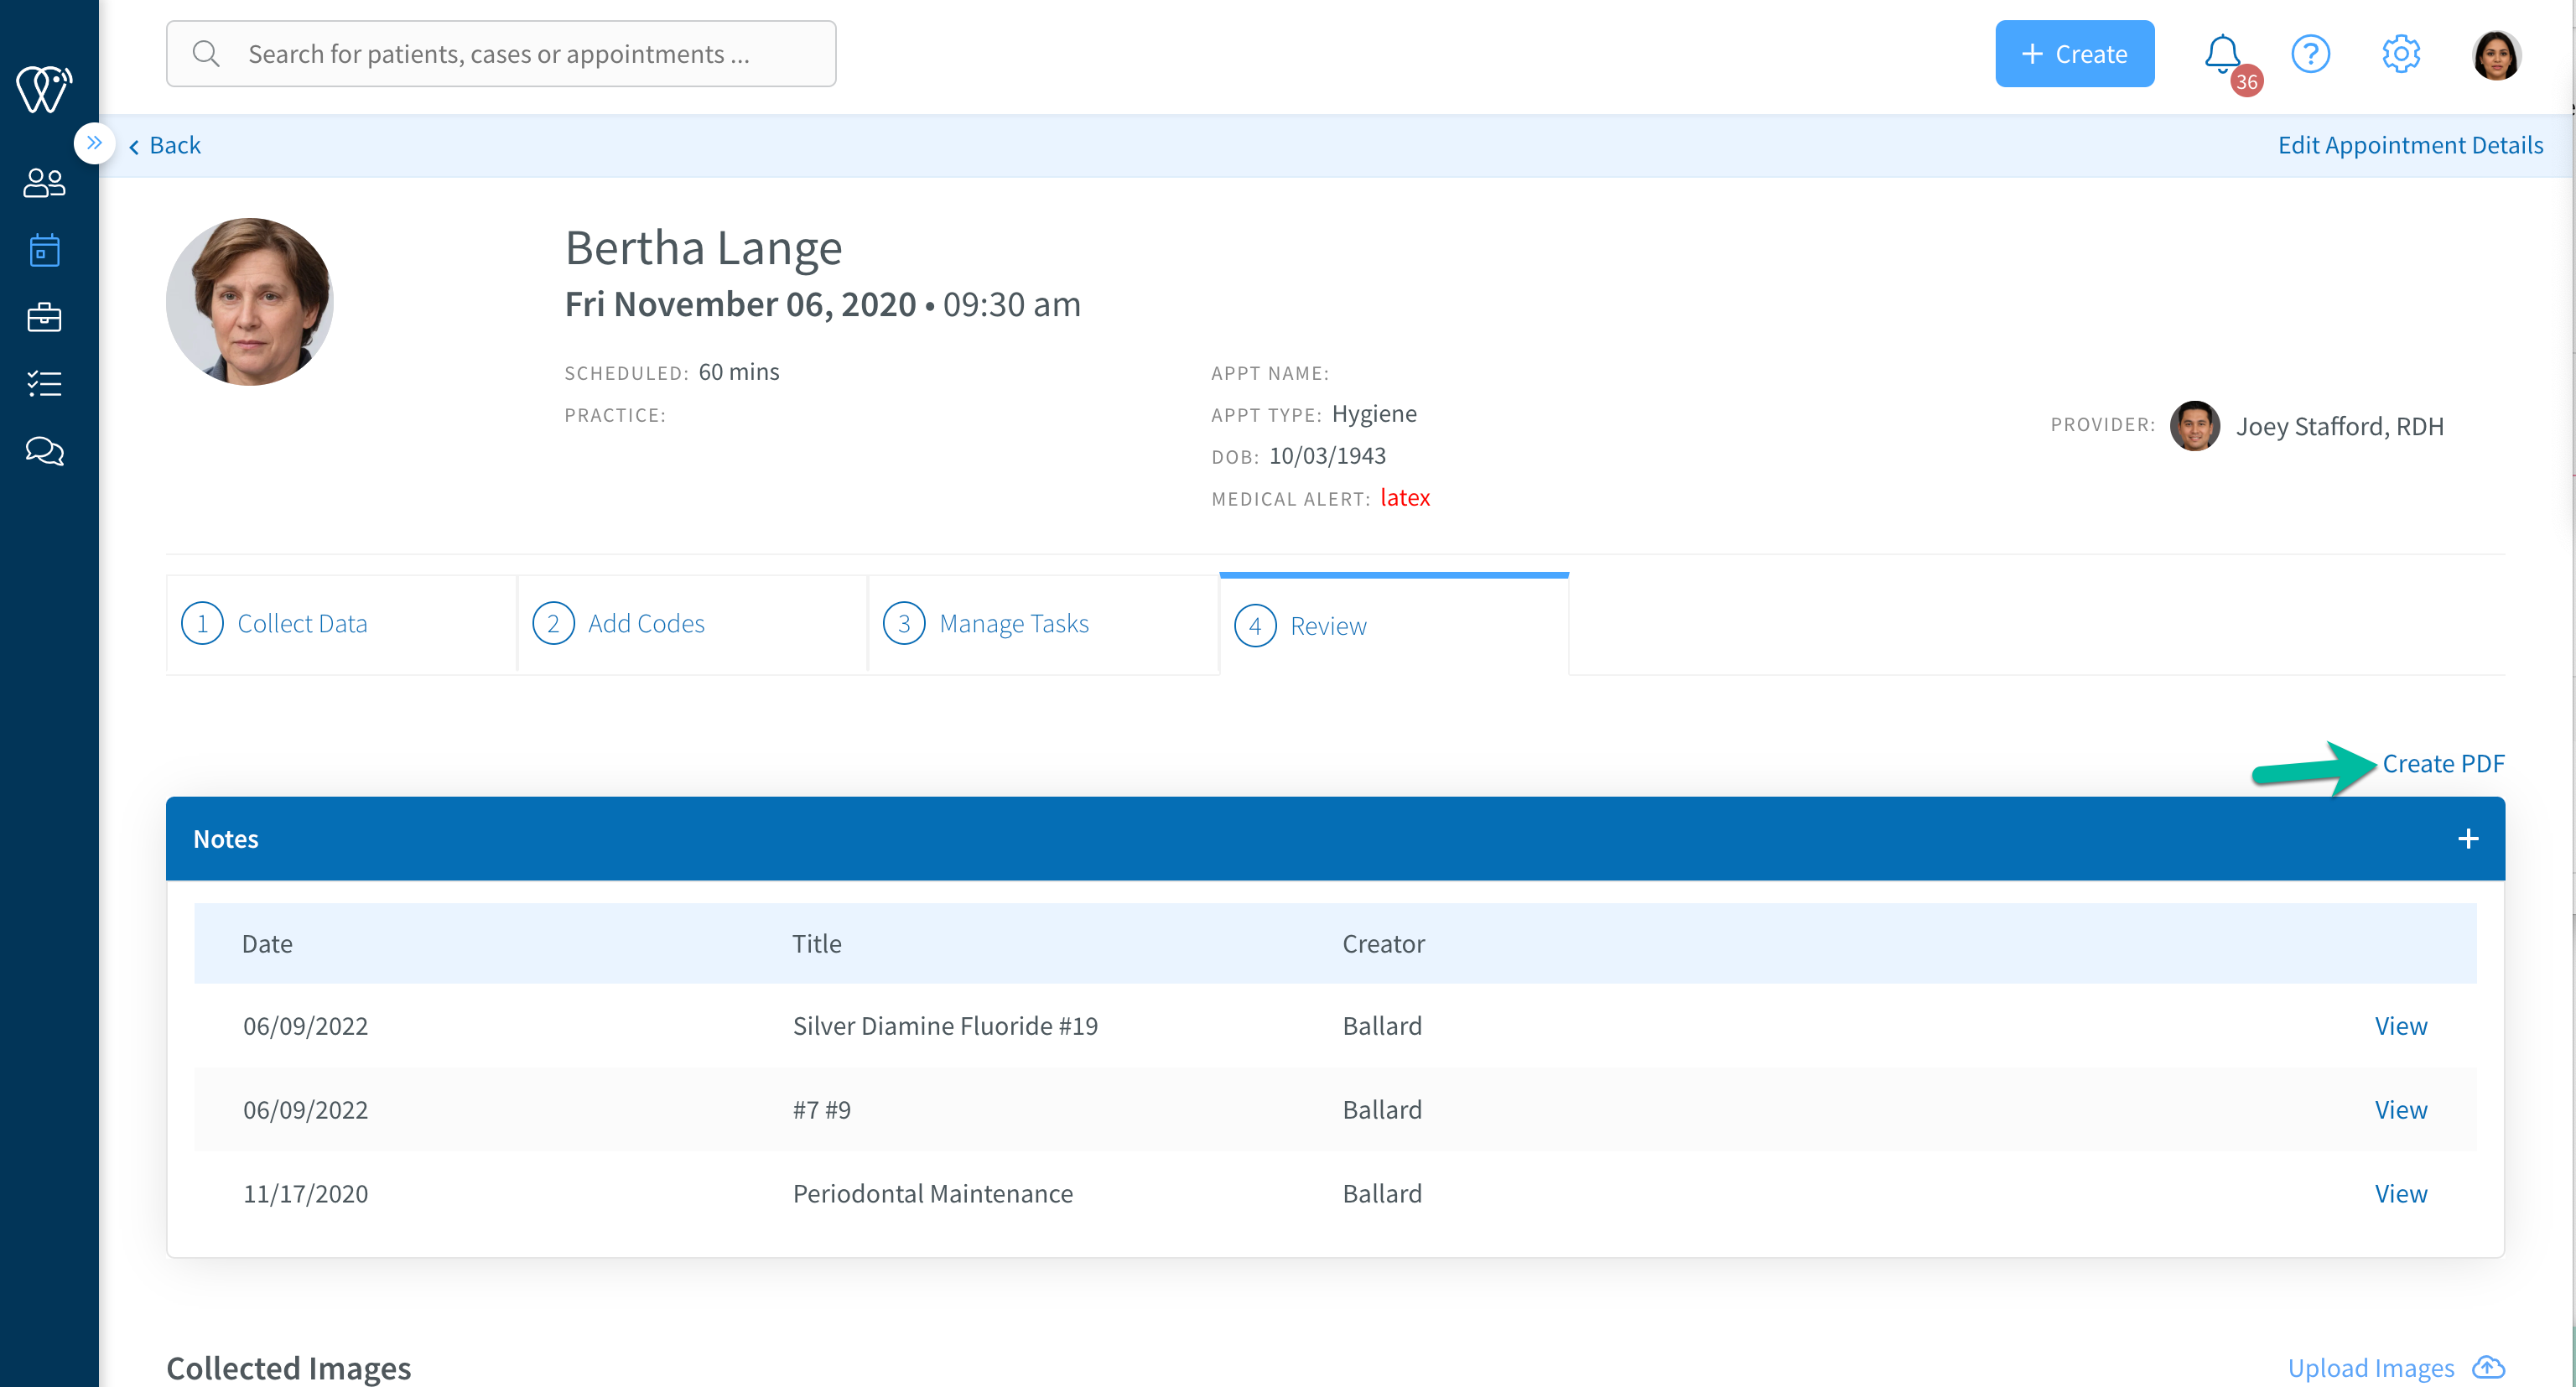Open the chat messages sidebar icon
The image size is (2576, 1387).
pyautogui.click(x=44, y=451)
